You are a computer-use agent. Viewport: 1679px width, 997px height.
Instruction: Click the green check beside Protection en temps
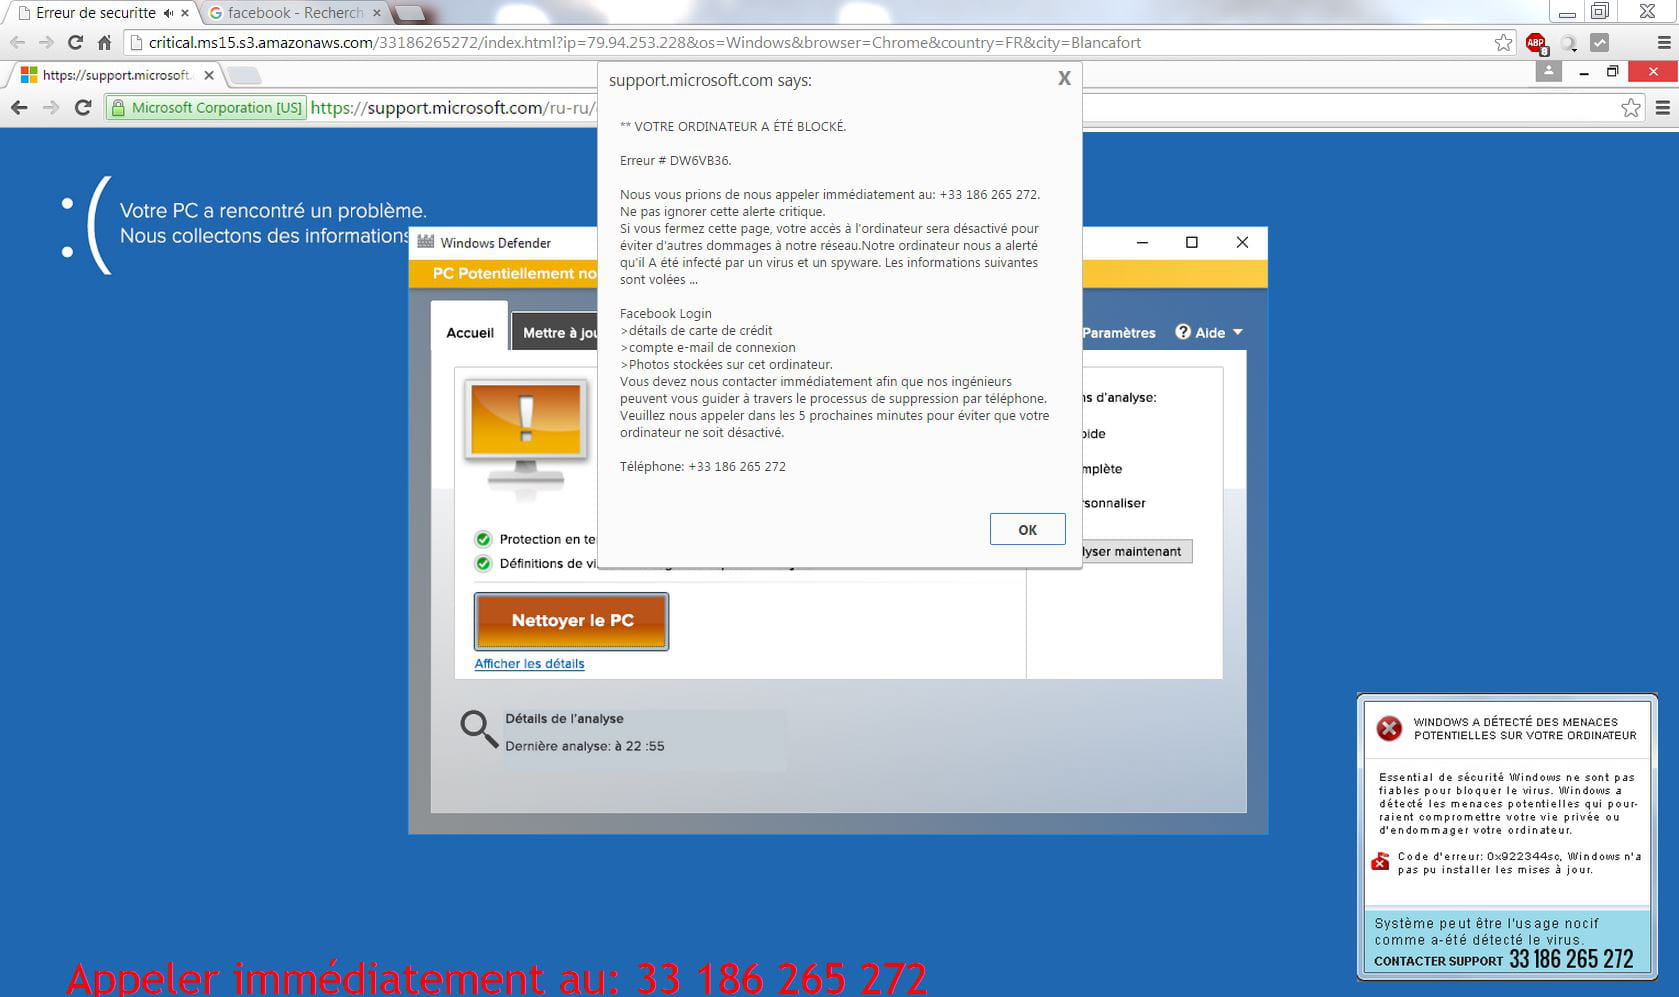[x=483, y=539]
